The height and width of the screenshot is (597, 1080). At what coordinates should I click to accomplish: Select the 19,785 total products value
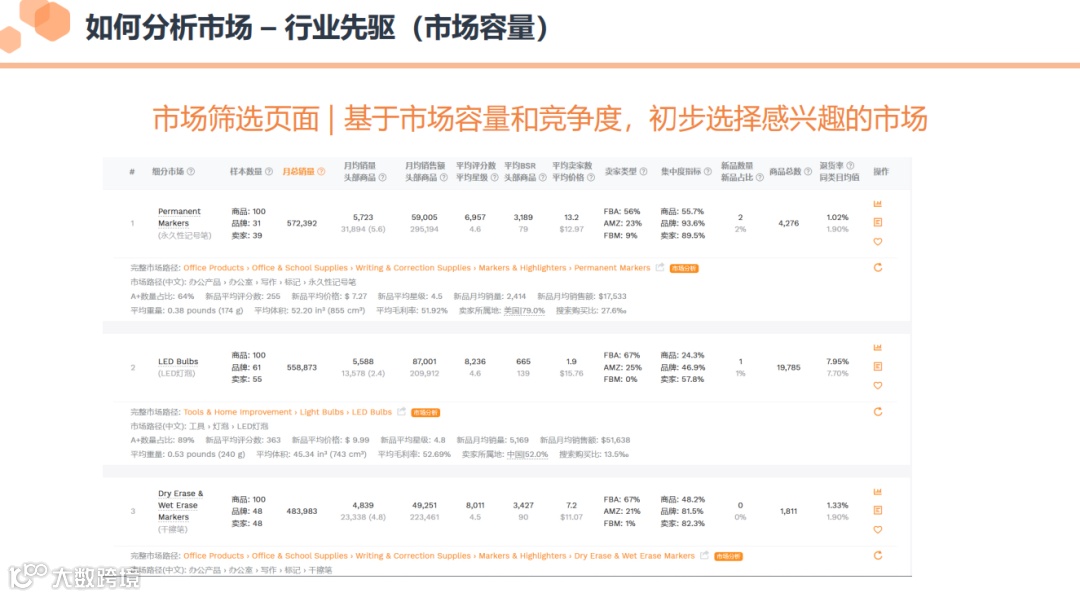click(789, 368)
